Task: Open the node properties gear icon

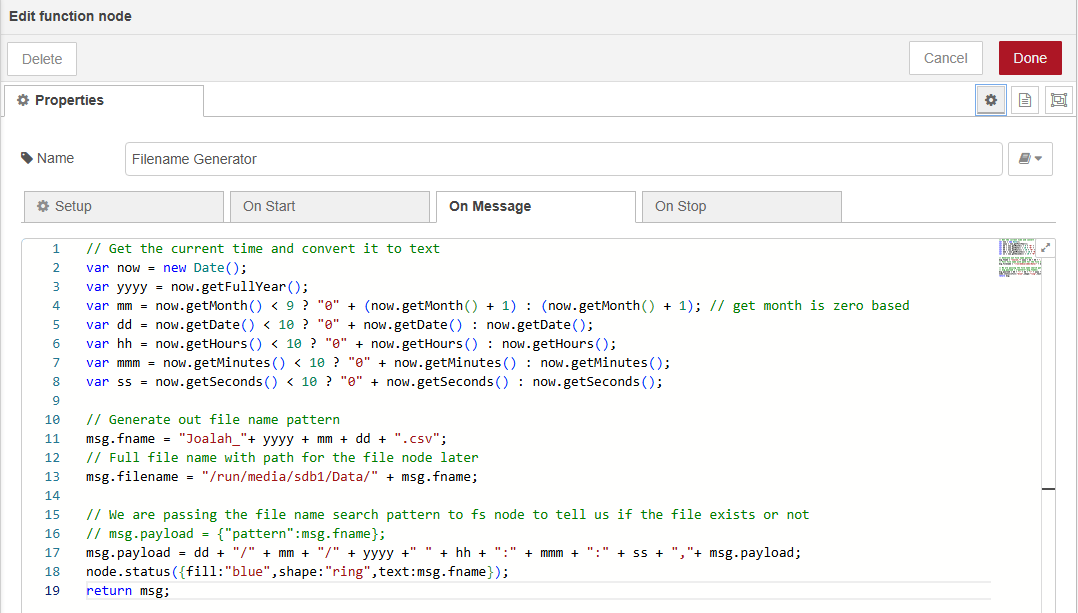Action: (x=991, y=100)
